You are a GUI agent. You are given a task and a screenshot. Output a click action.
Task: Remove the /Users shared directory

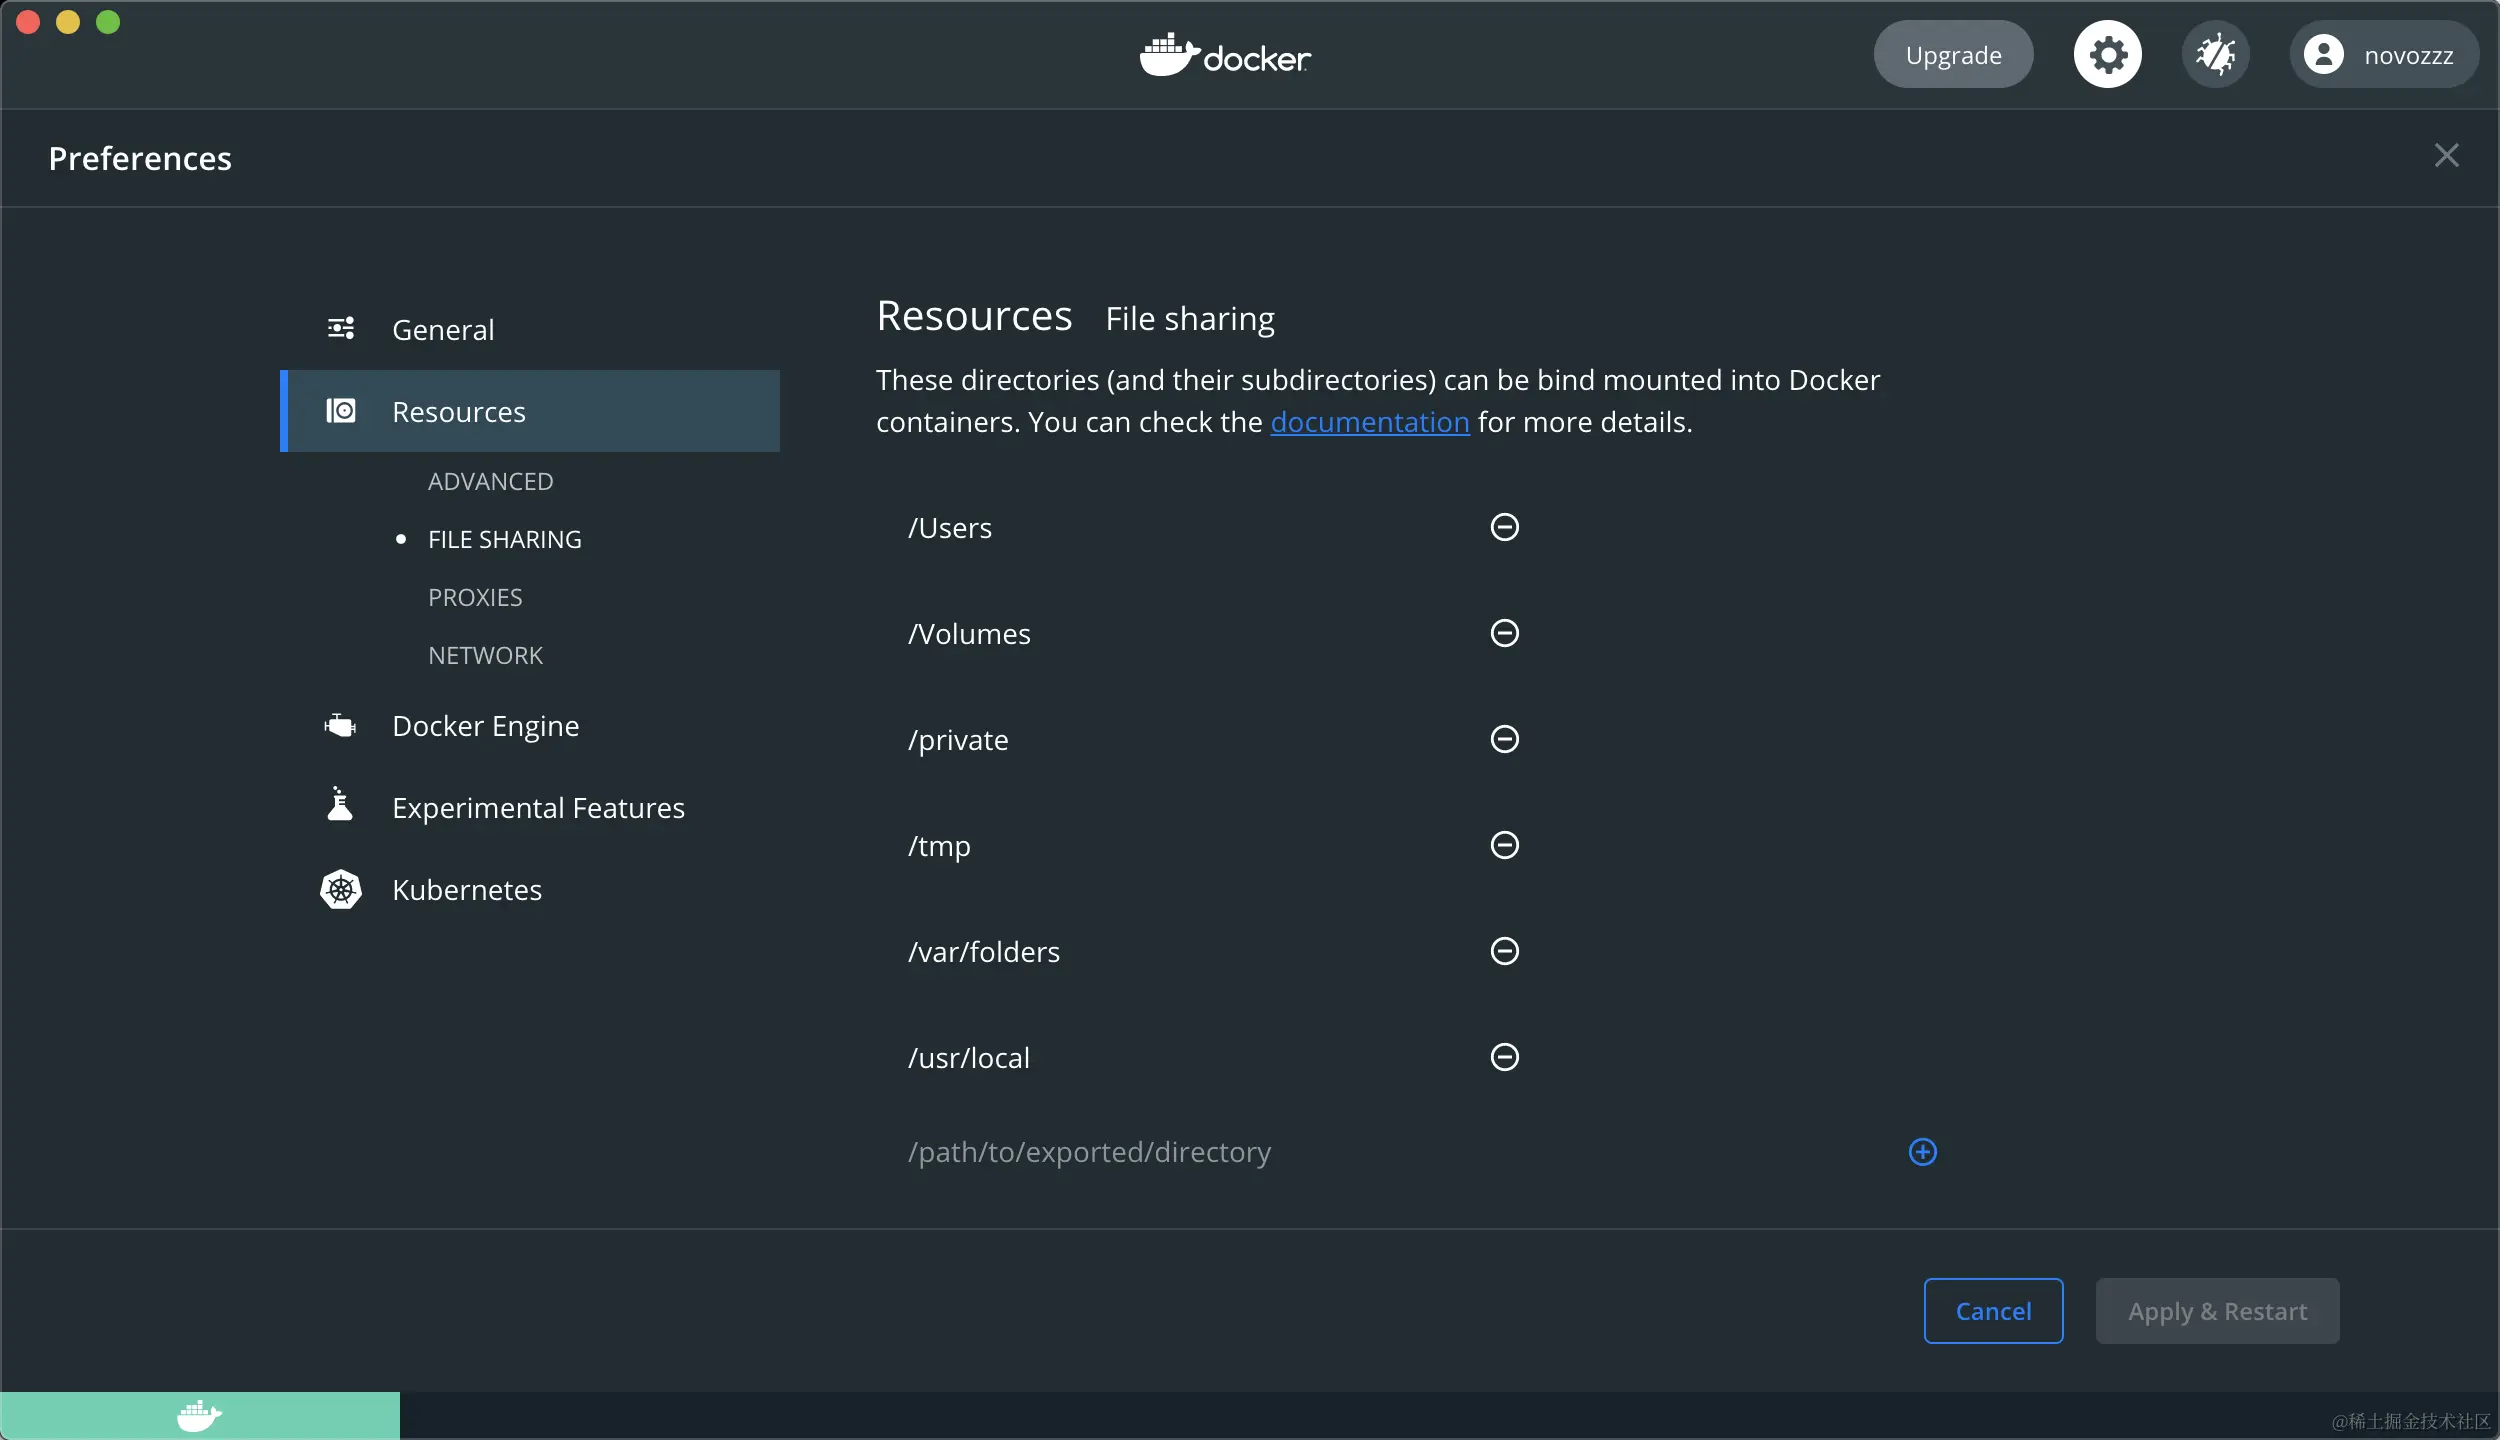pyautogui.click(x=1504, y=527)
